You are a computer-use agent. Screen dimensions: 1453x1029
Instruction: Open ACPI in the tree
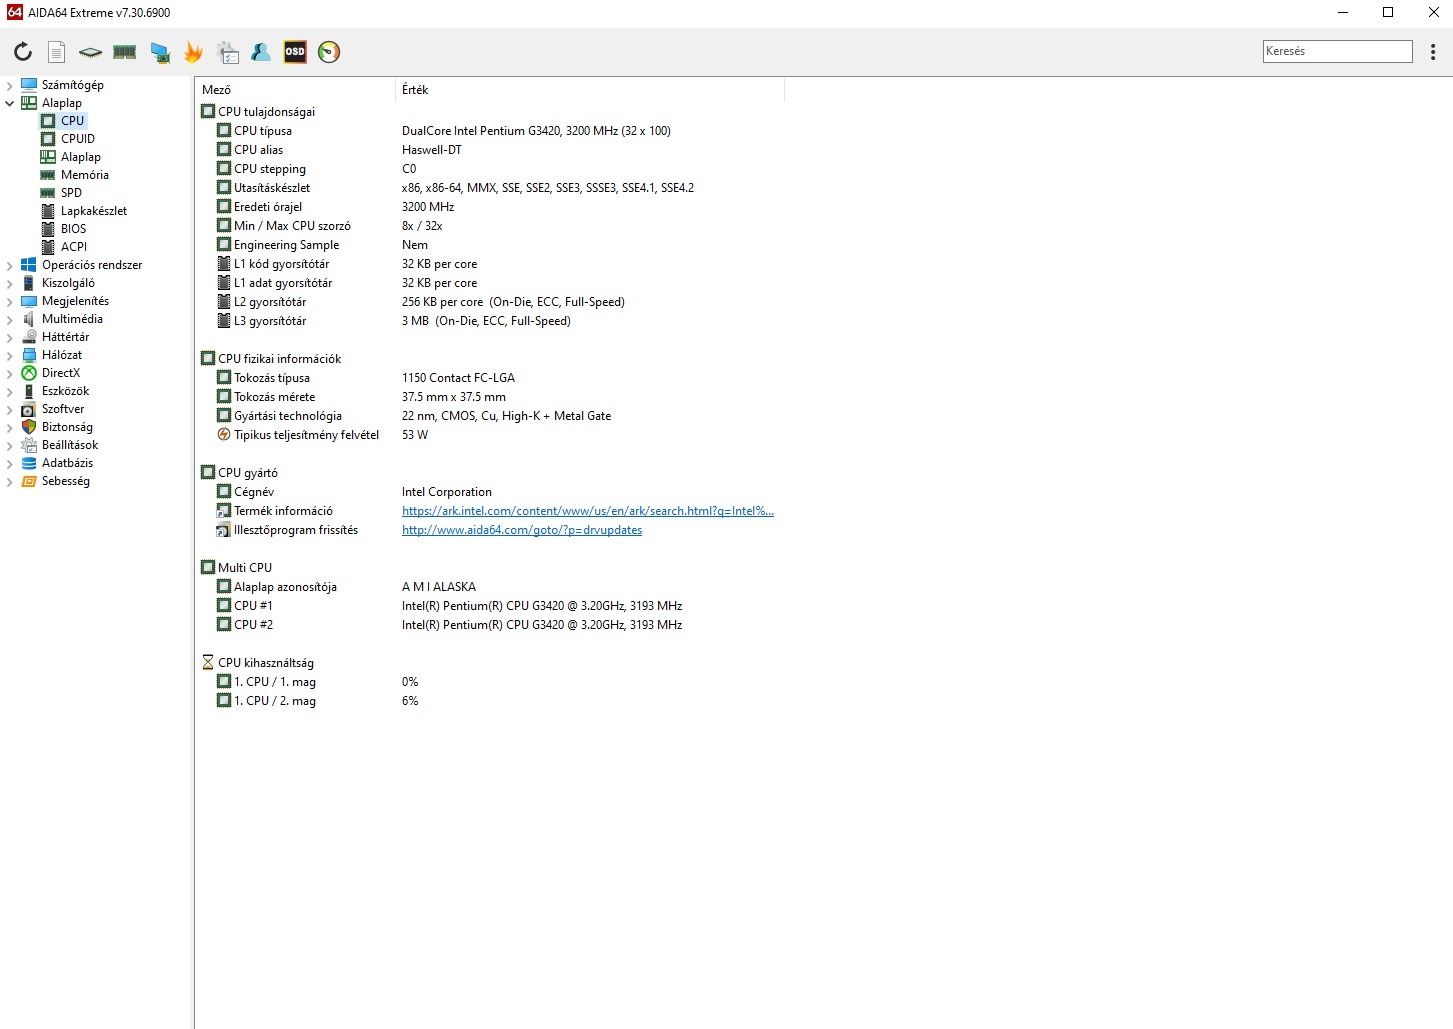74,247
